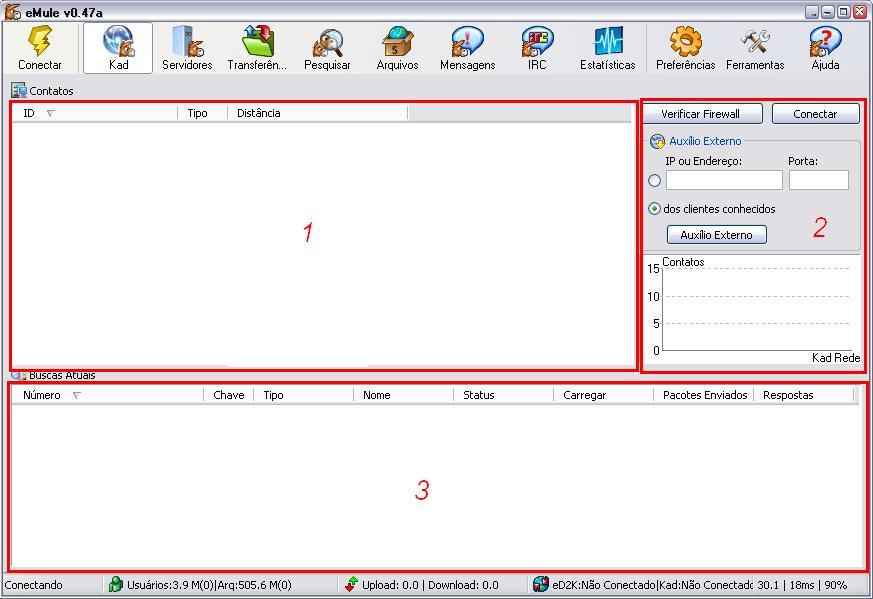Screen dimensions: 873x599
Task: Click the Conectar lightning toolbar icon
Action: [40, 48]
